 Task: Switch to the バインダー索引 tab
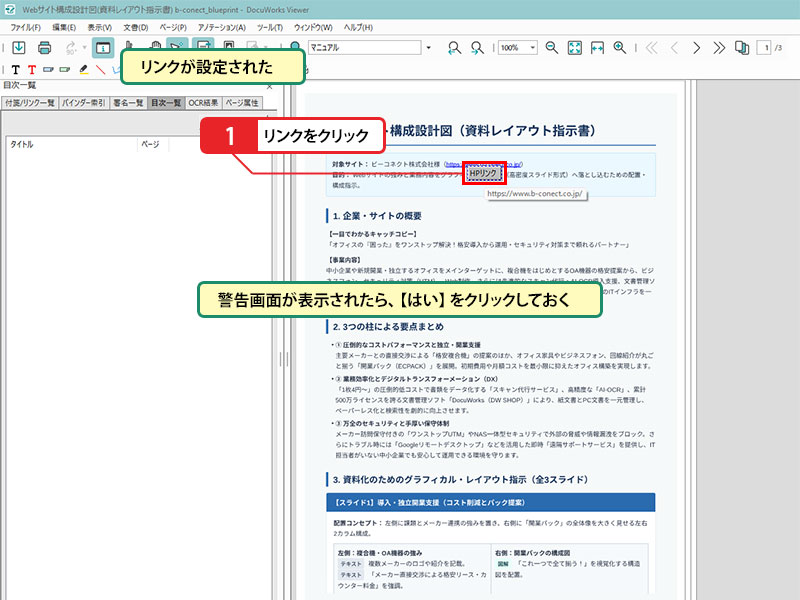[x=84, y=103]
